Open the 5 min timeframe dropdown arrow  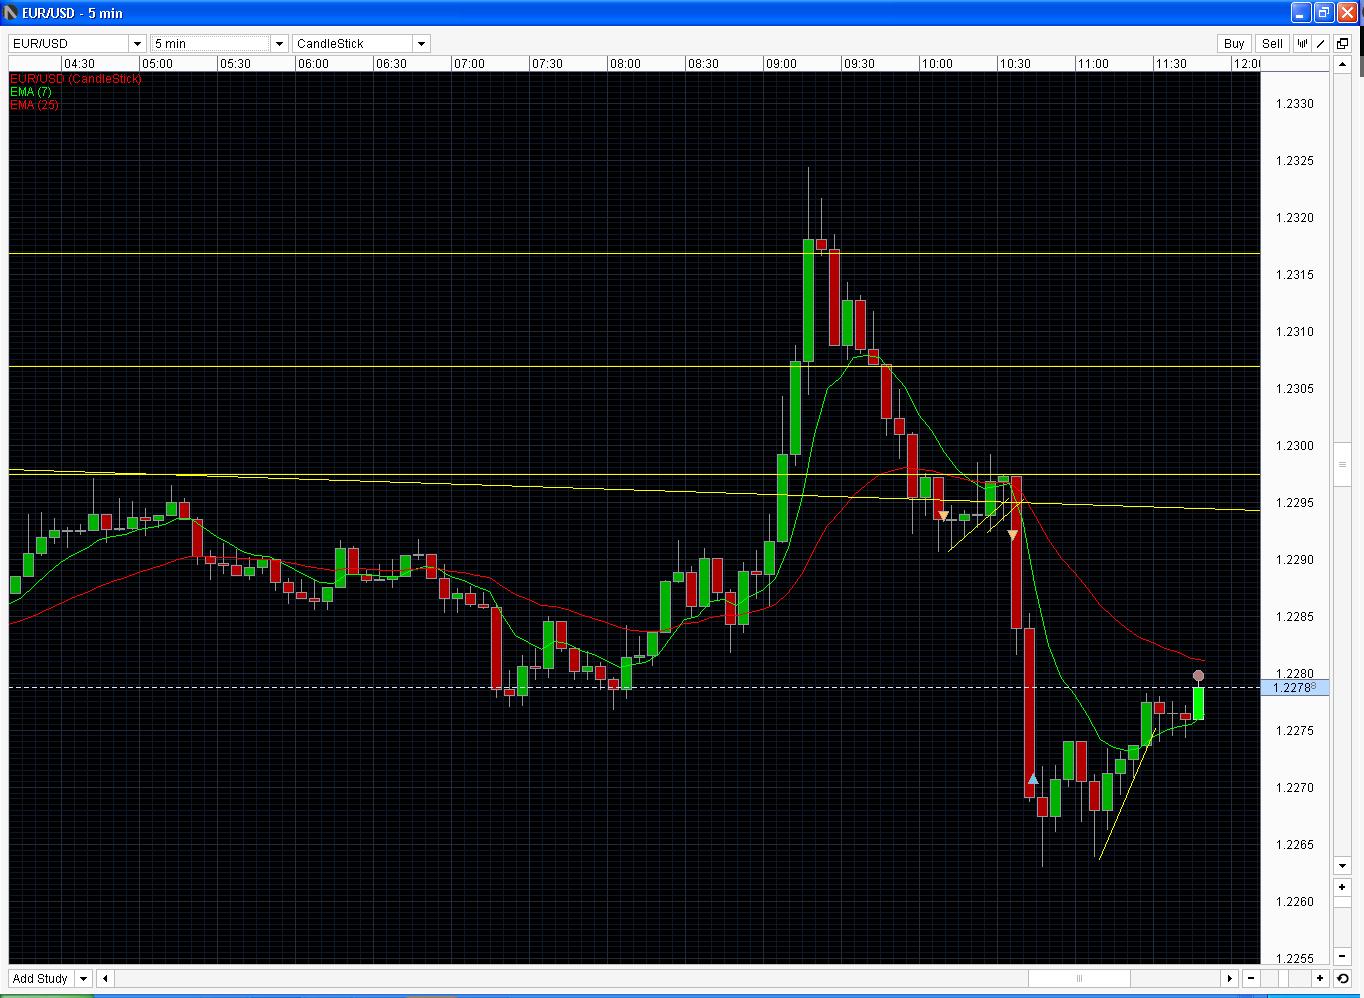point(280,44)
